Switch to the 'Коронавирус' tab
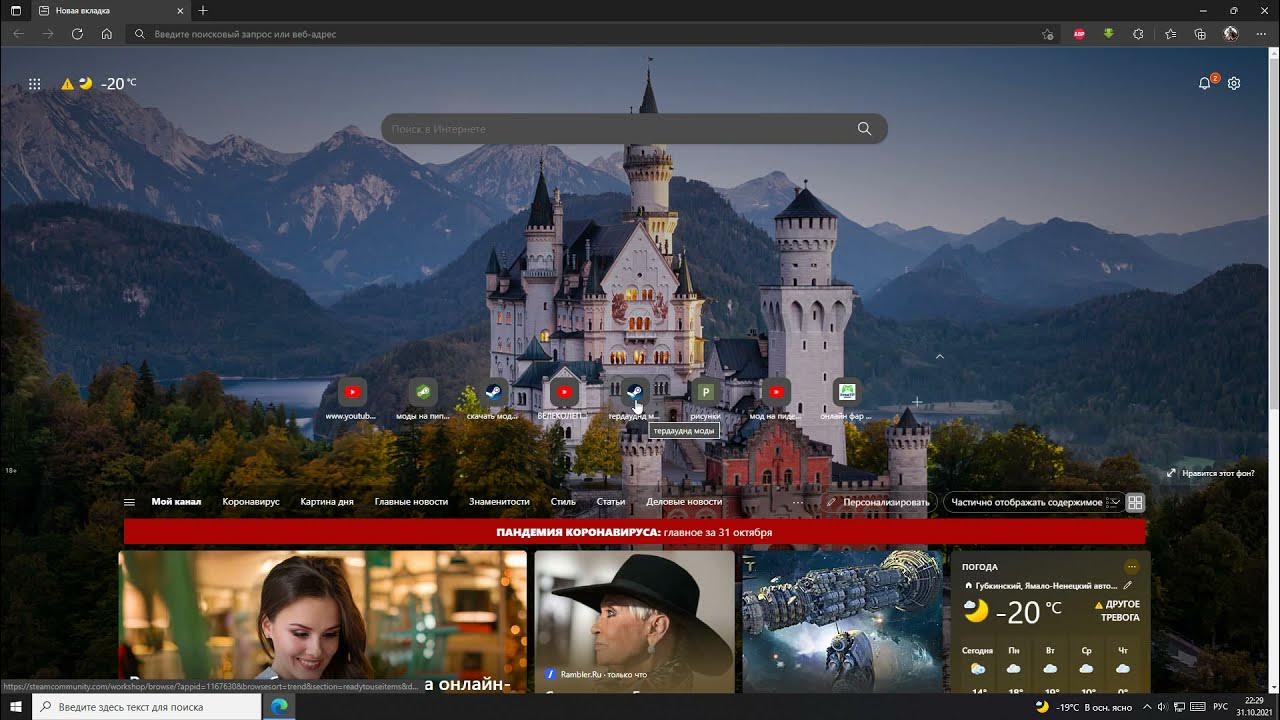The width and height of the screenshot is (1280, 720). click(251, 502)
